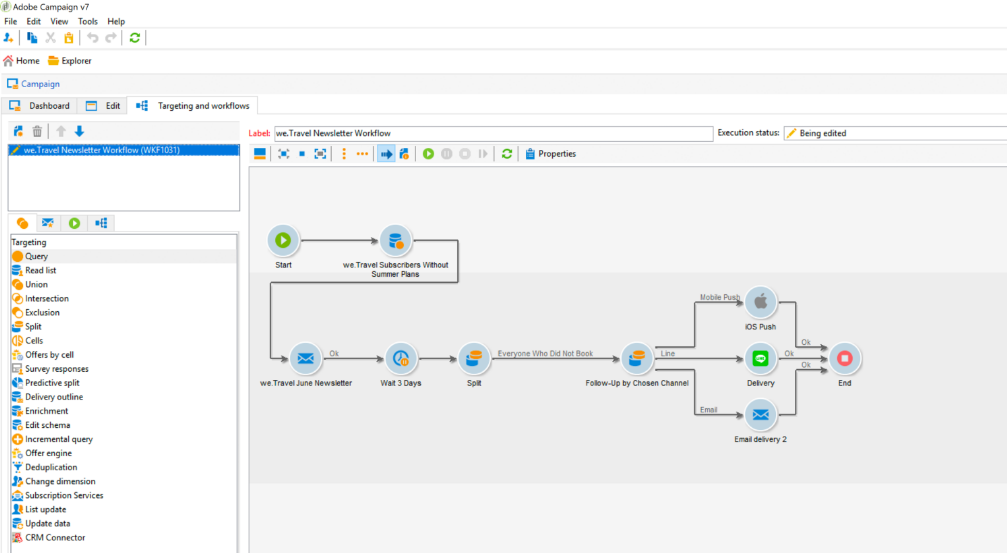
Task: Click the Execution status field
Action: [895, 134]
